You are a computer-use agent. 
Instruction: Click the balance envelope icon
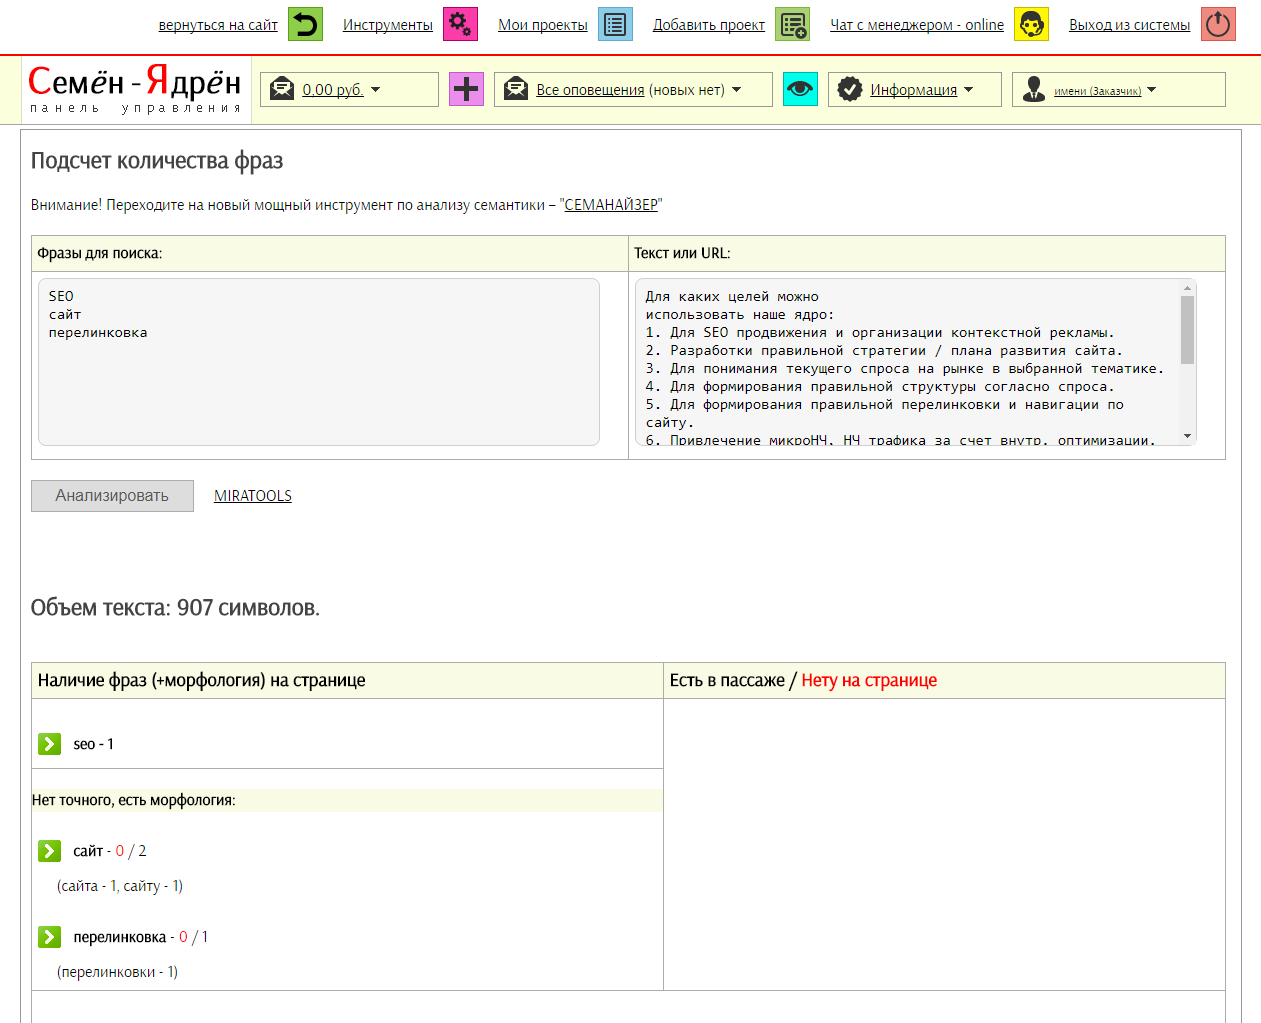click(x=283, y=89)
